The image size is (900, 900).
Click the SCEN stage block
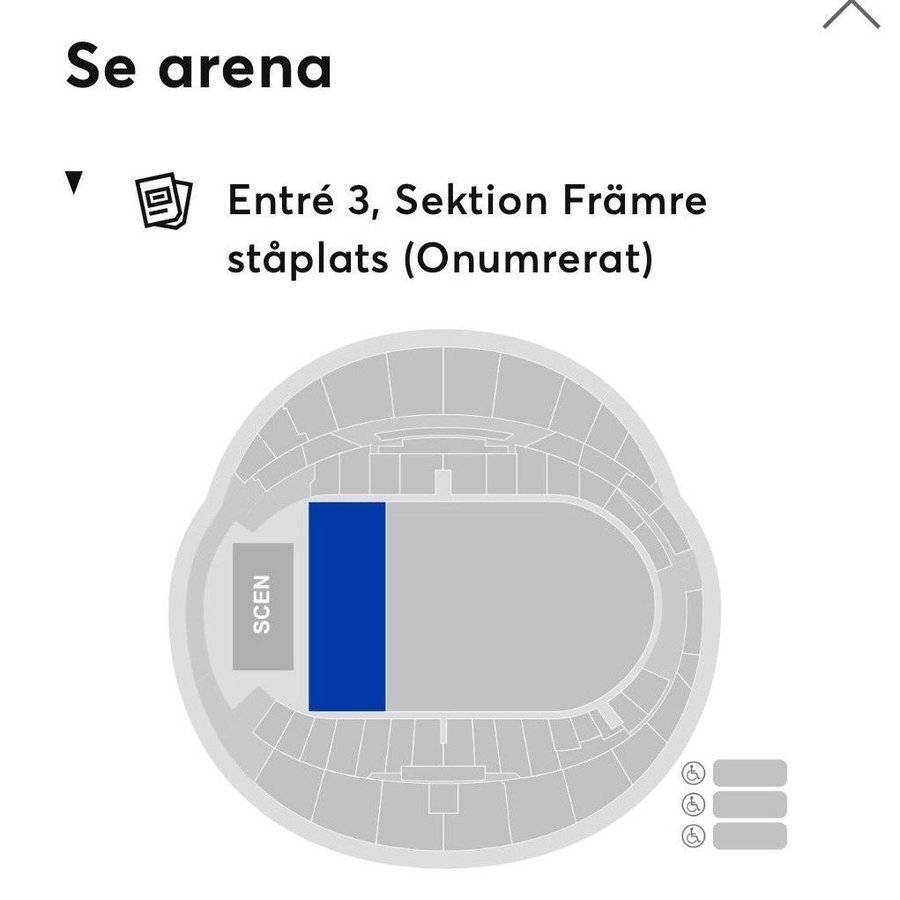[263, 606]
